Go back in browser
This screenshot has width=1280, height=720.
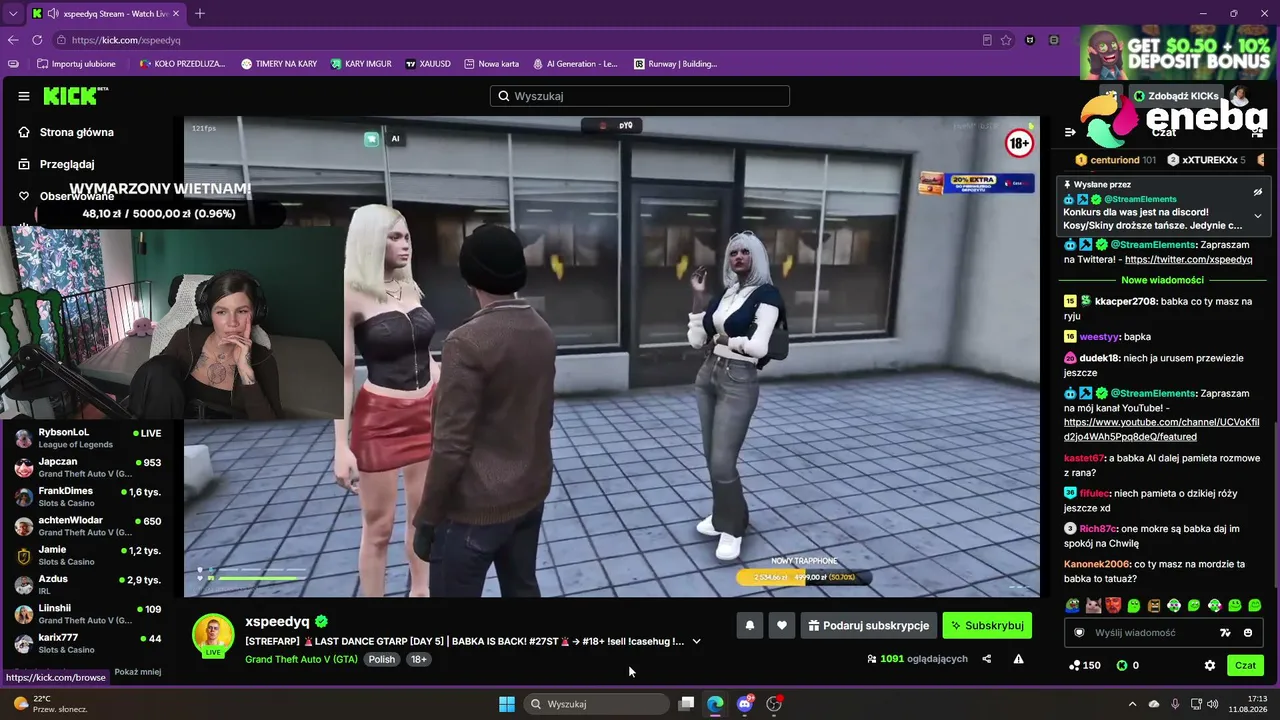(x=13, y=40)
